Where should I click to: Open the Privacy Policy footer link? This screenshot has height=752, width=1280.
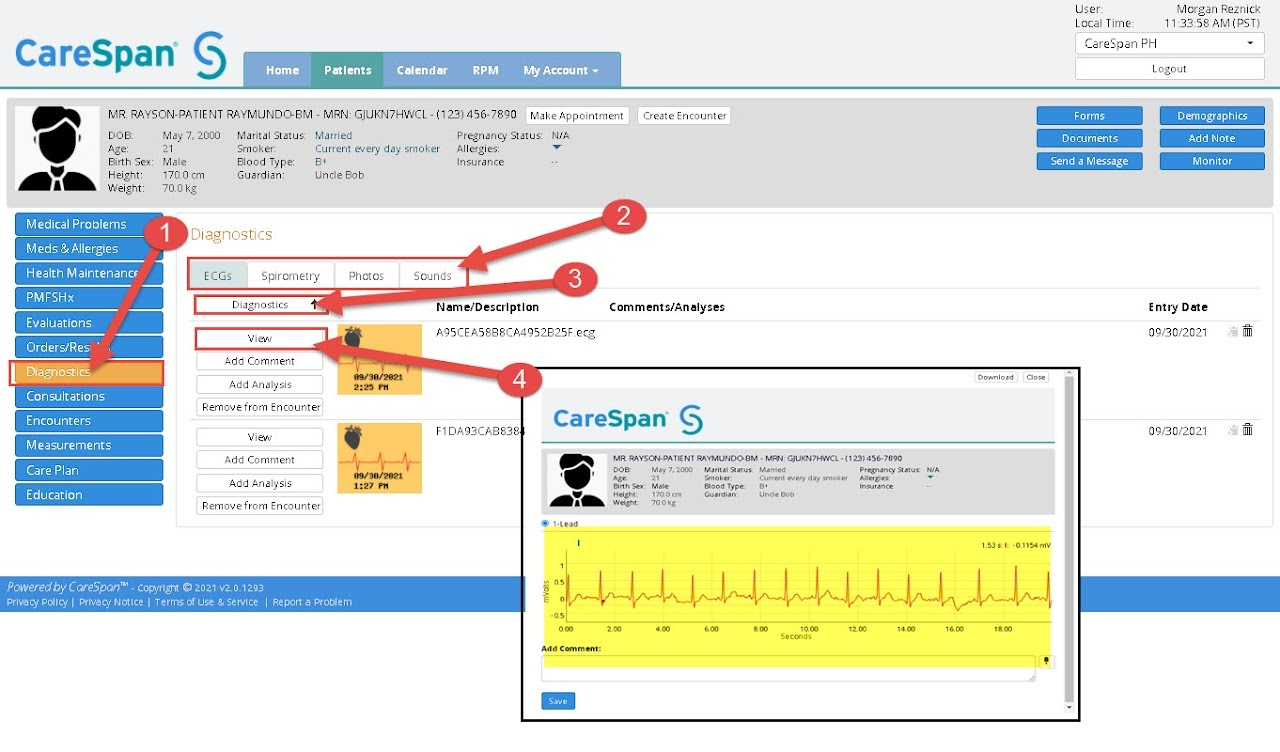37,602
